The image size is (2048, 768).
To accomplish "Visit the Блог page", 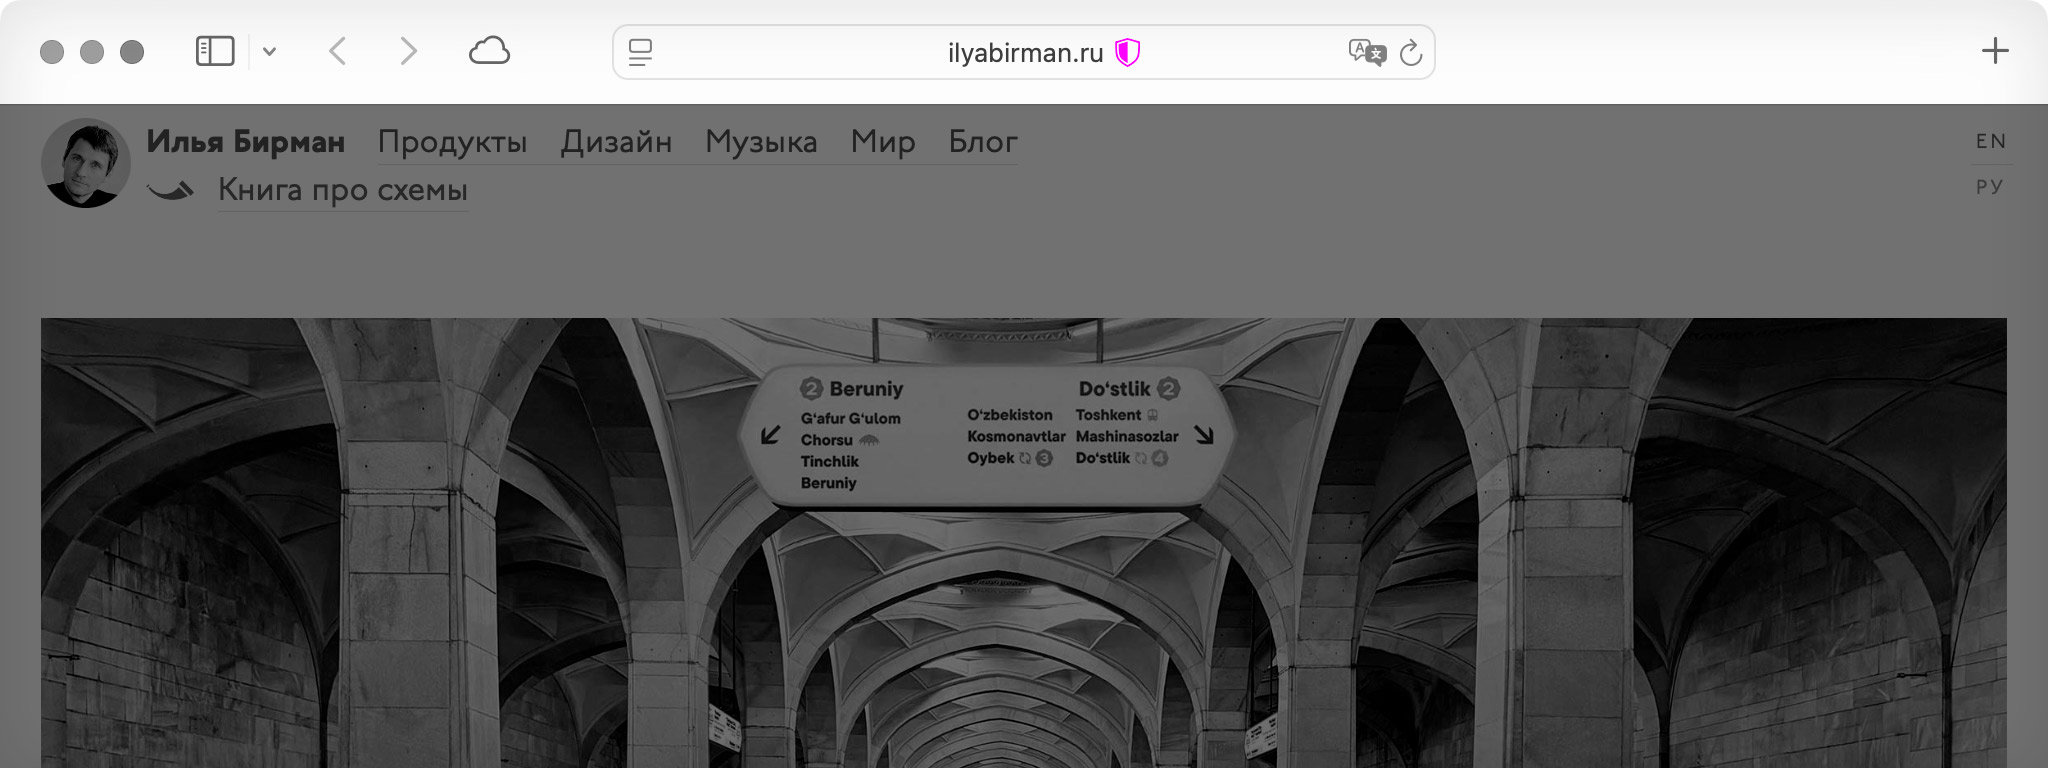I will [982, 142].
